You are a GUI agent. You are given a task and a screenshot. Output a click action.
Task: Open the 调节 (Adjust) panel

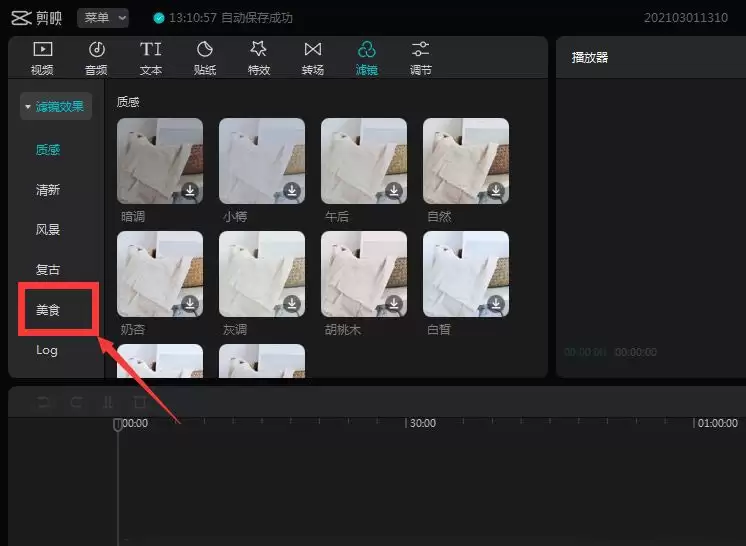[421, 58]
